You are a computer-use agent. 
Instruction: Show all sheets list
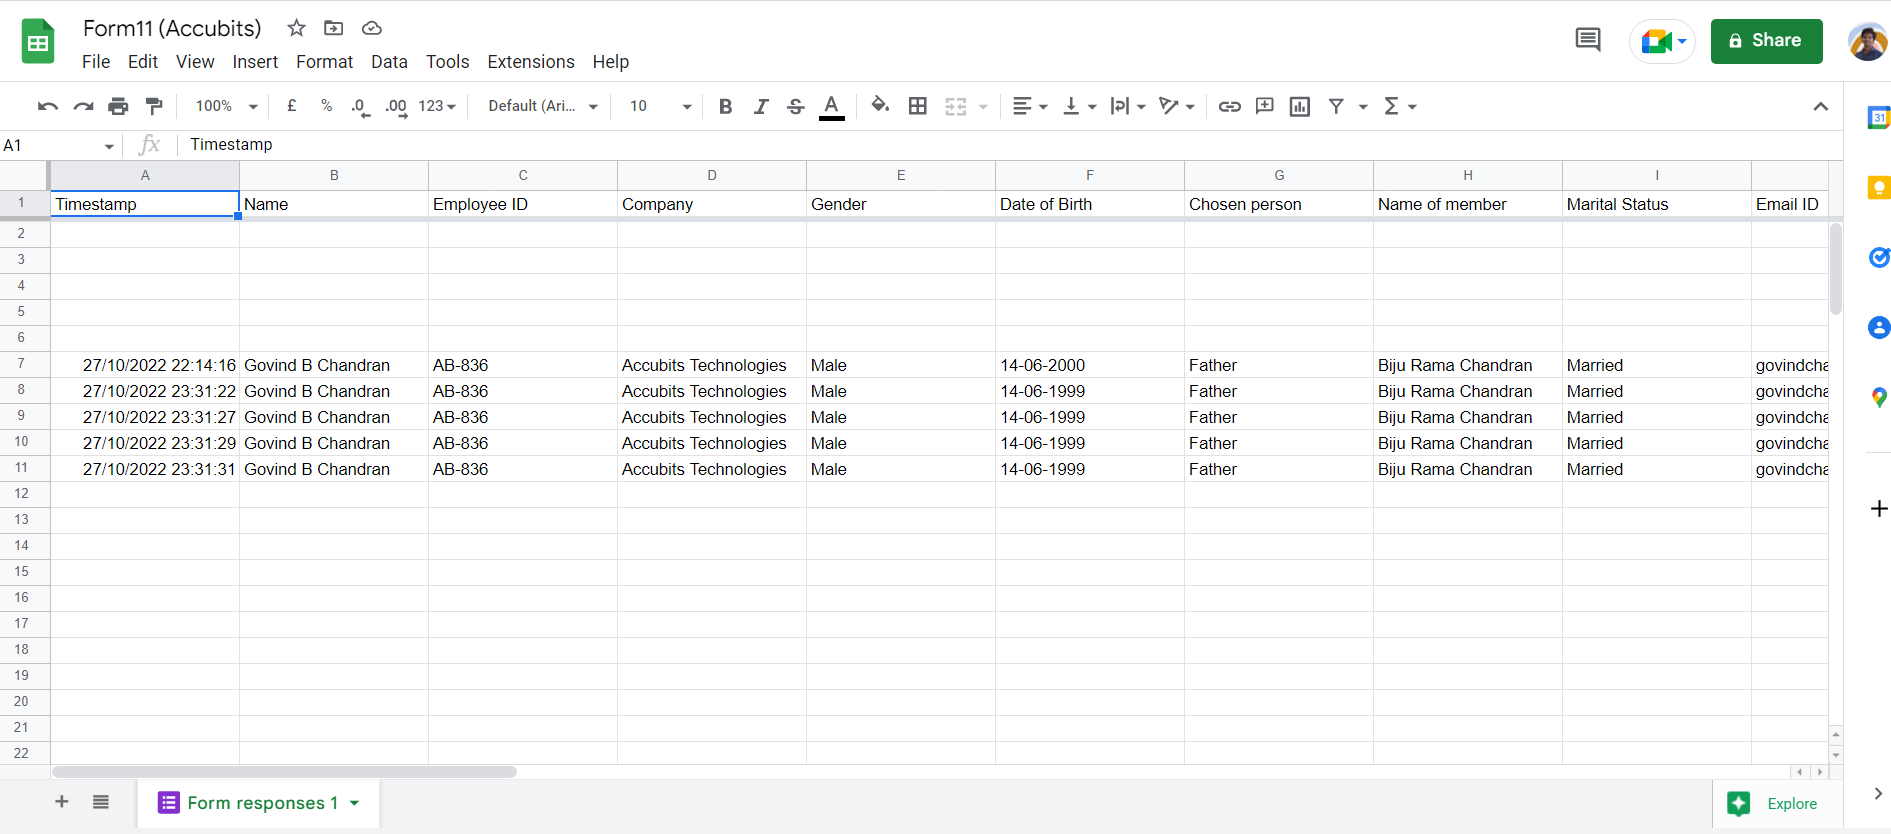(101, 802)
